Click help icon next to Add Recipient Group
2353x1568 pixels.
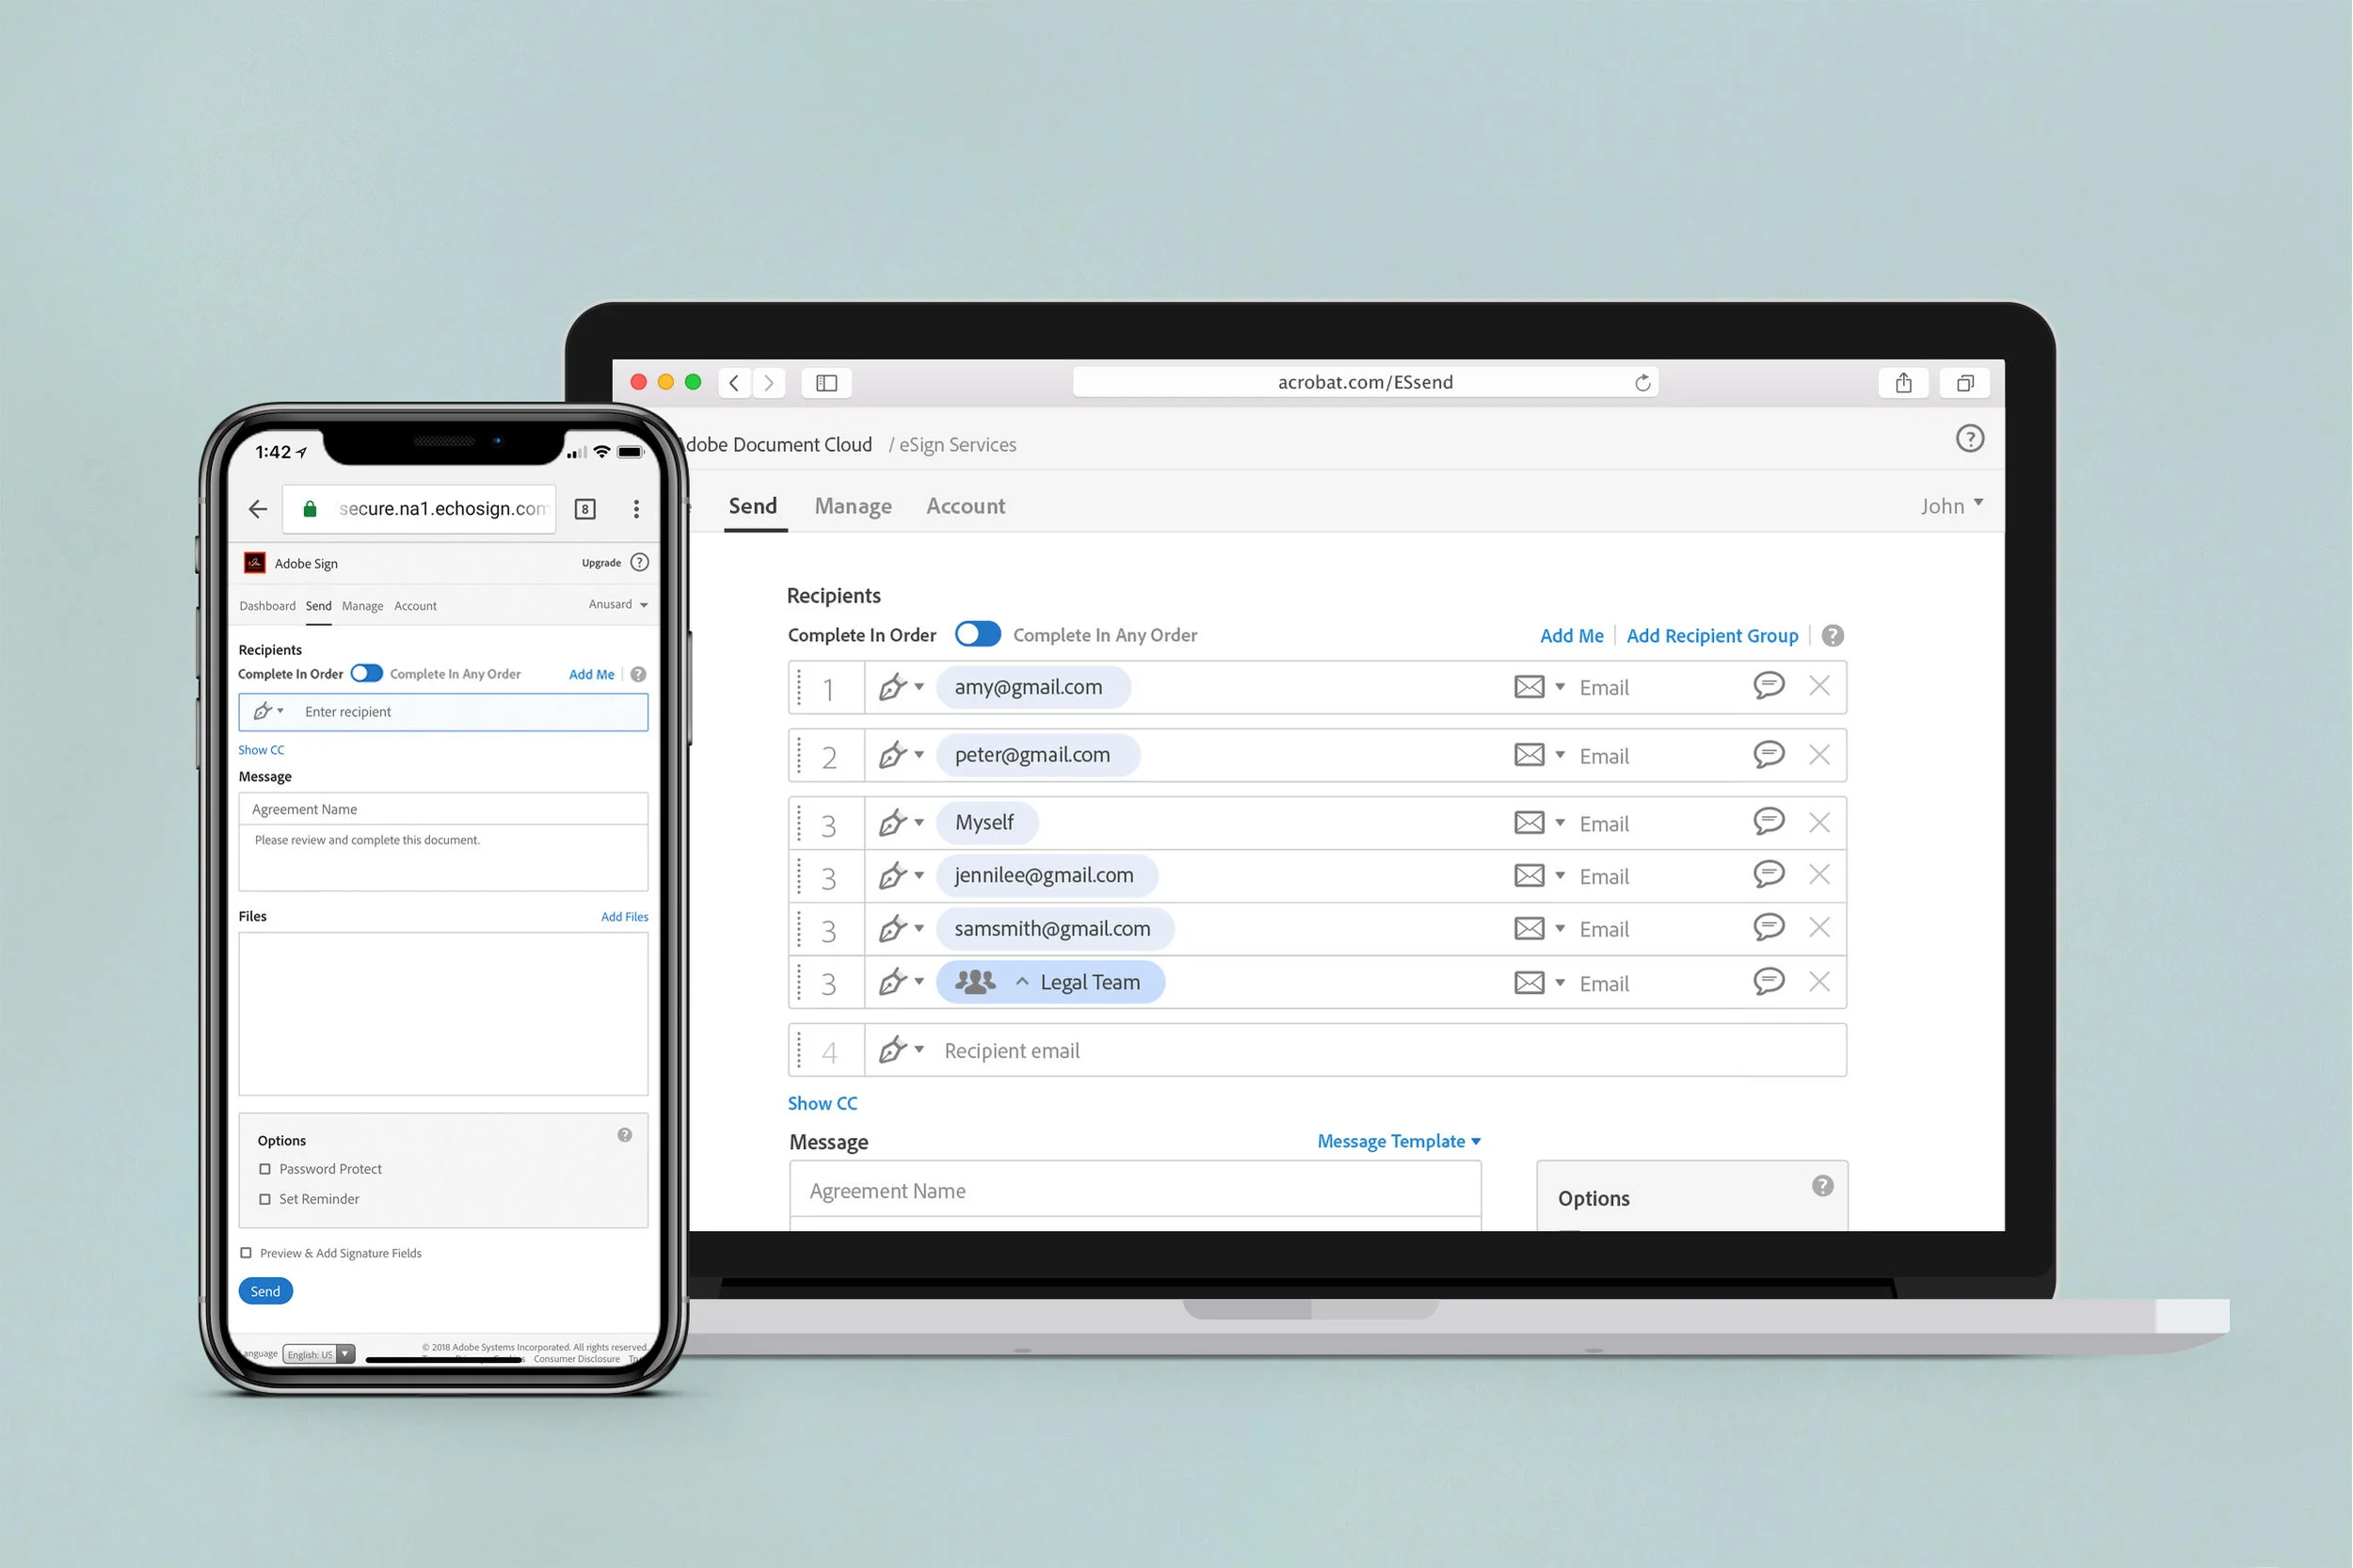coord(1832,635)
